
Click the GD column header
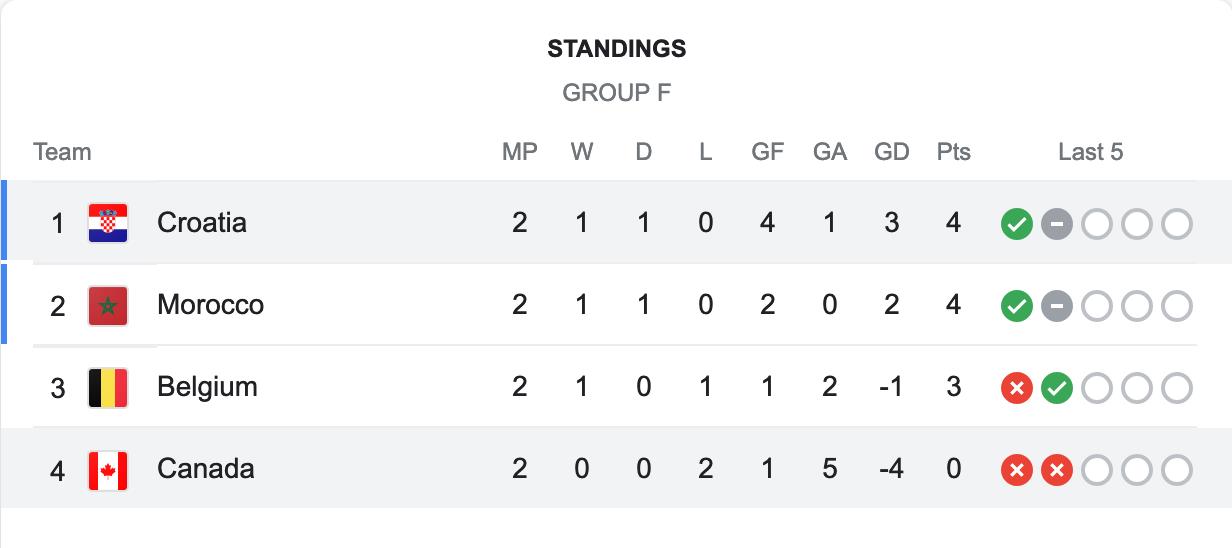pyautogui.click(x=892, y=152)
